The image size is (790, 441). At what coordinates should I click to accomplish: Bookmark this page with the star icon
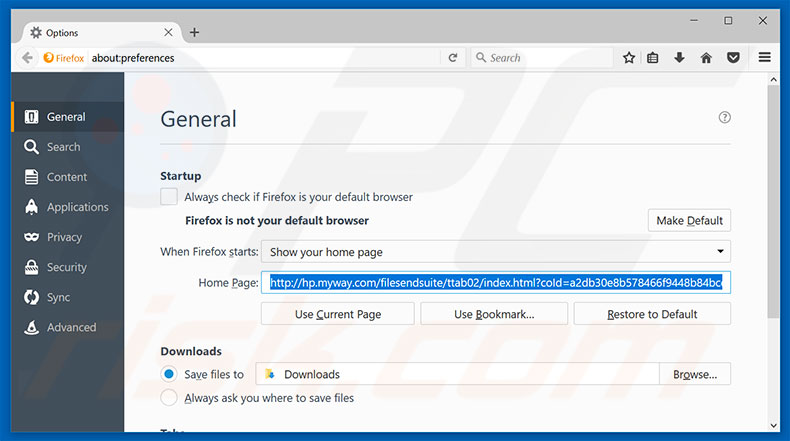pos(629,58)
